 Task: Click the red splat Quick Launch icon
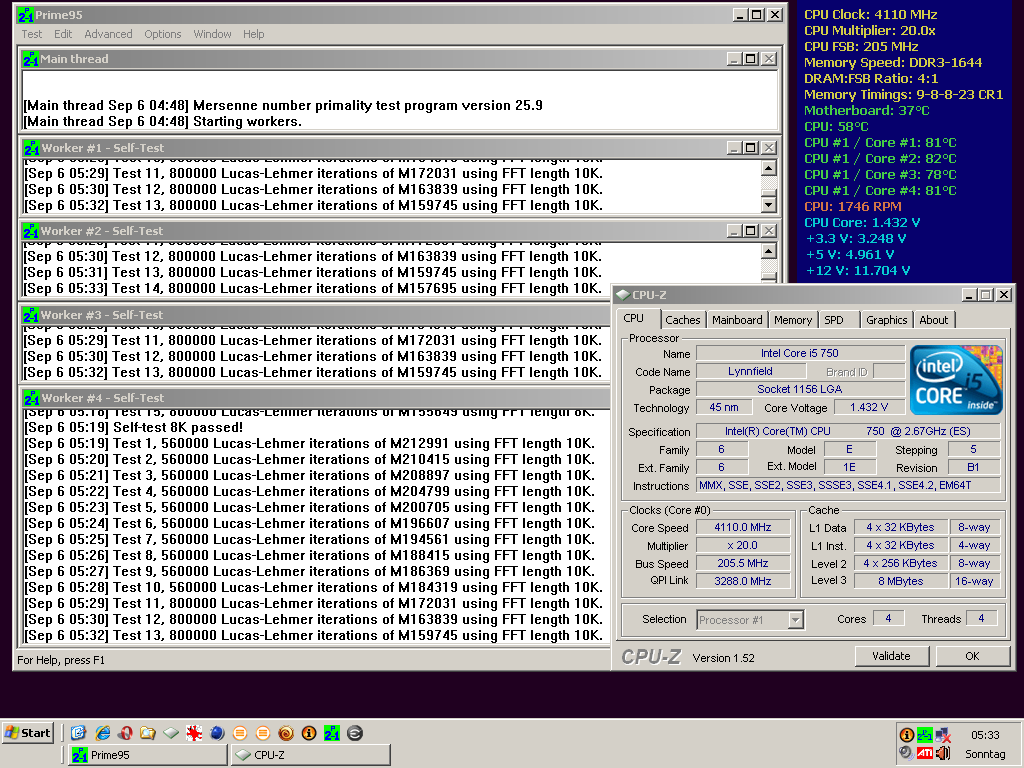pyautogui.click(x=194, y=733)
